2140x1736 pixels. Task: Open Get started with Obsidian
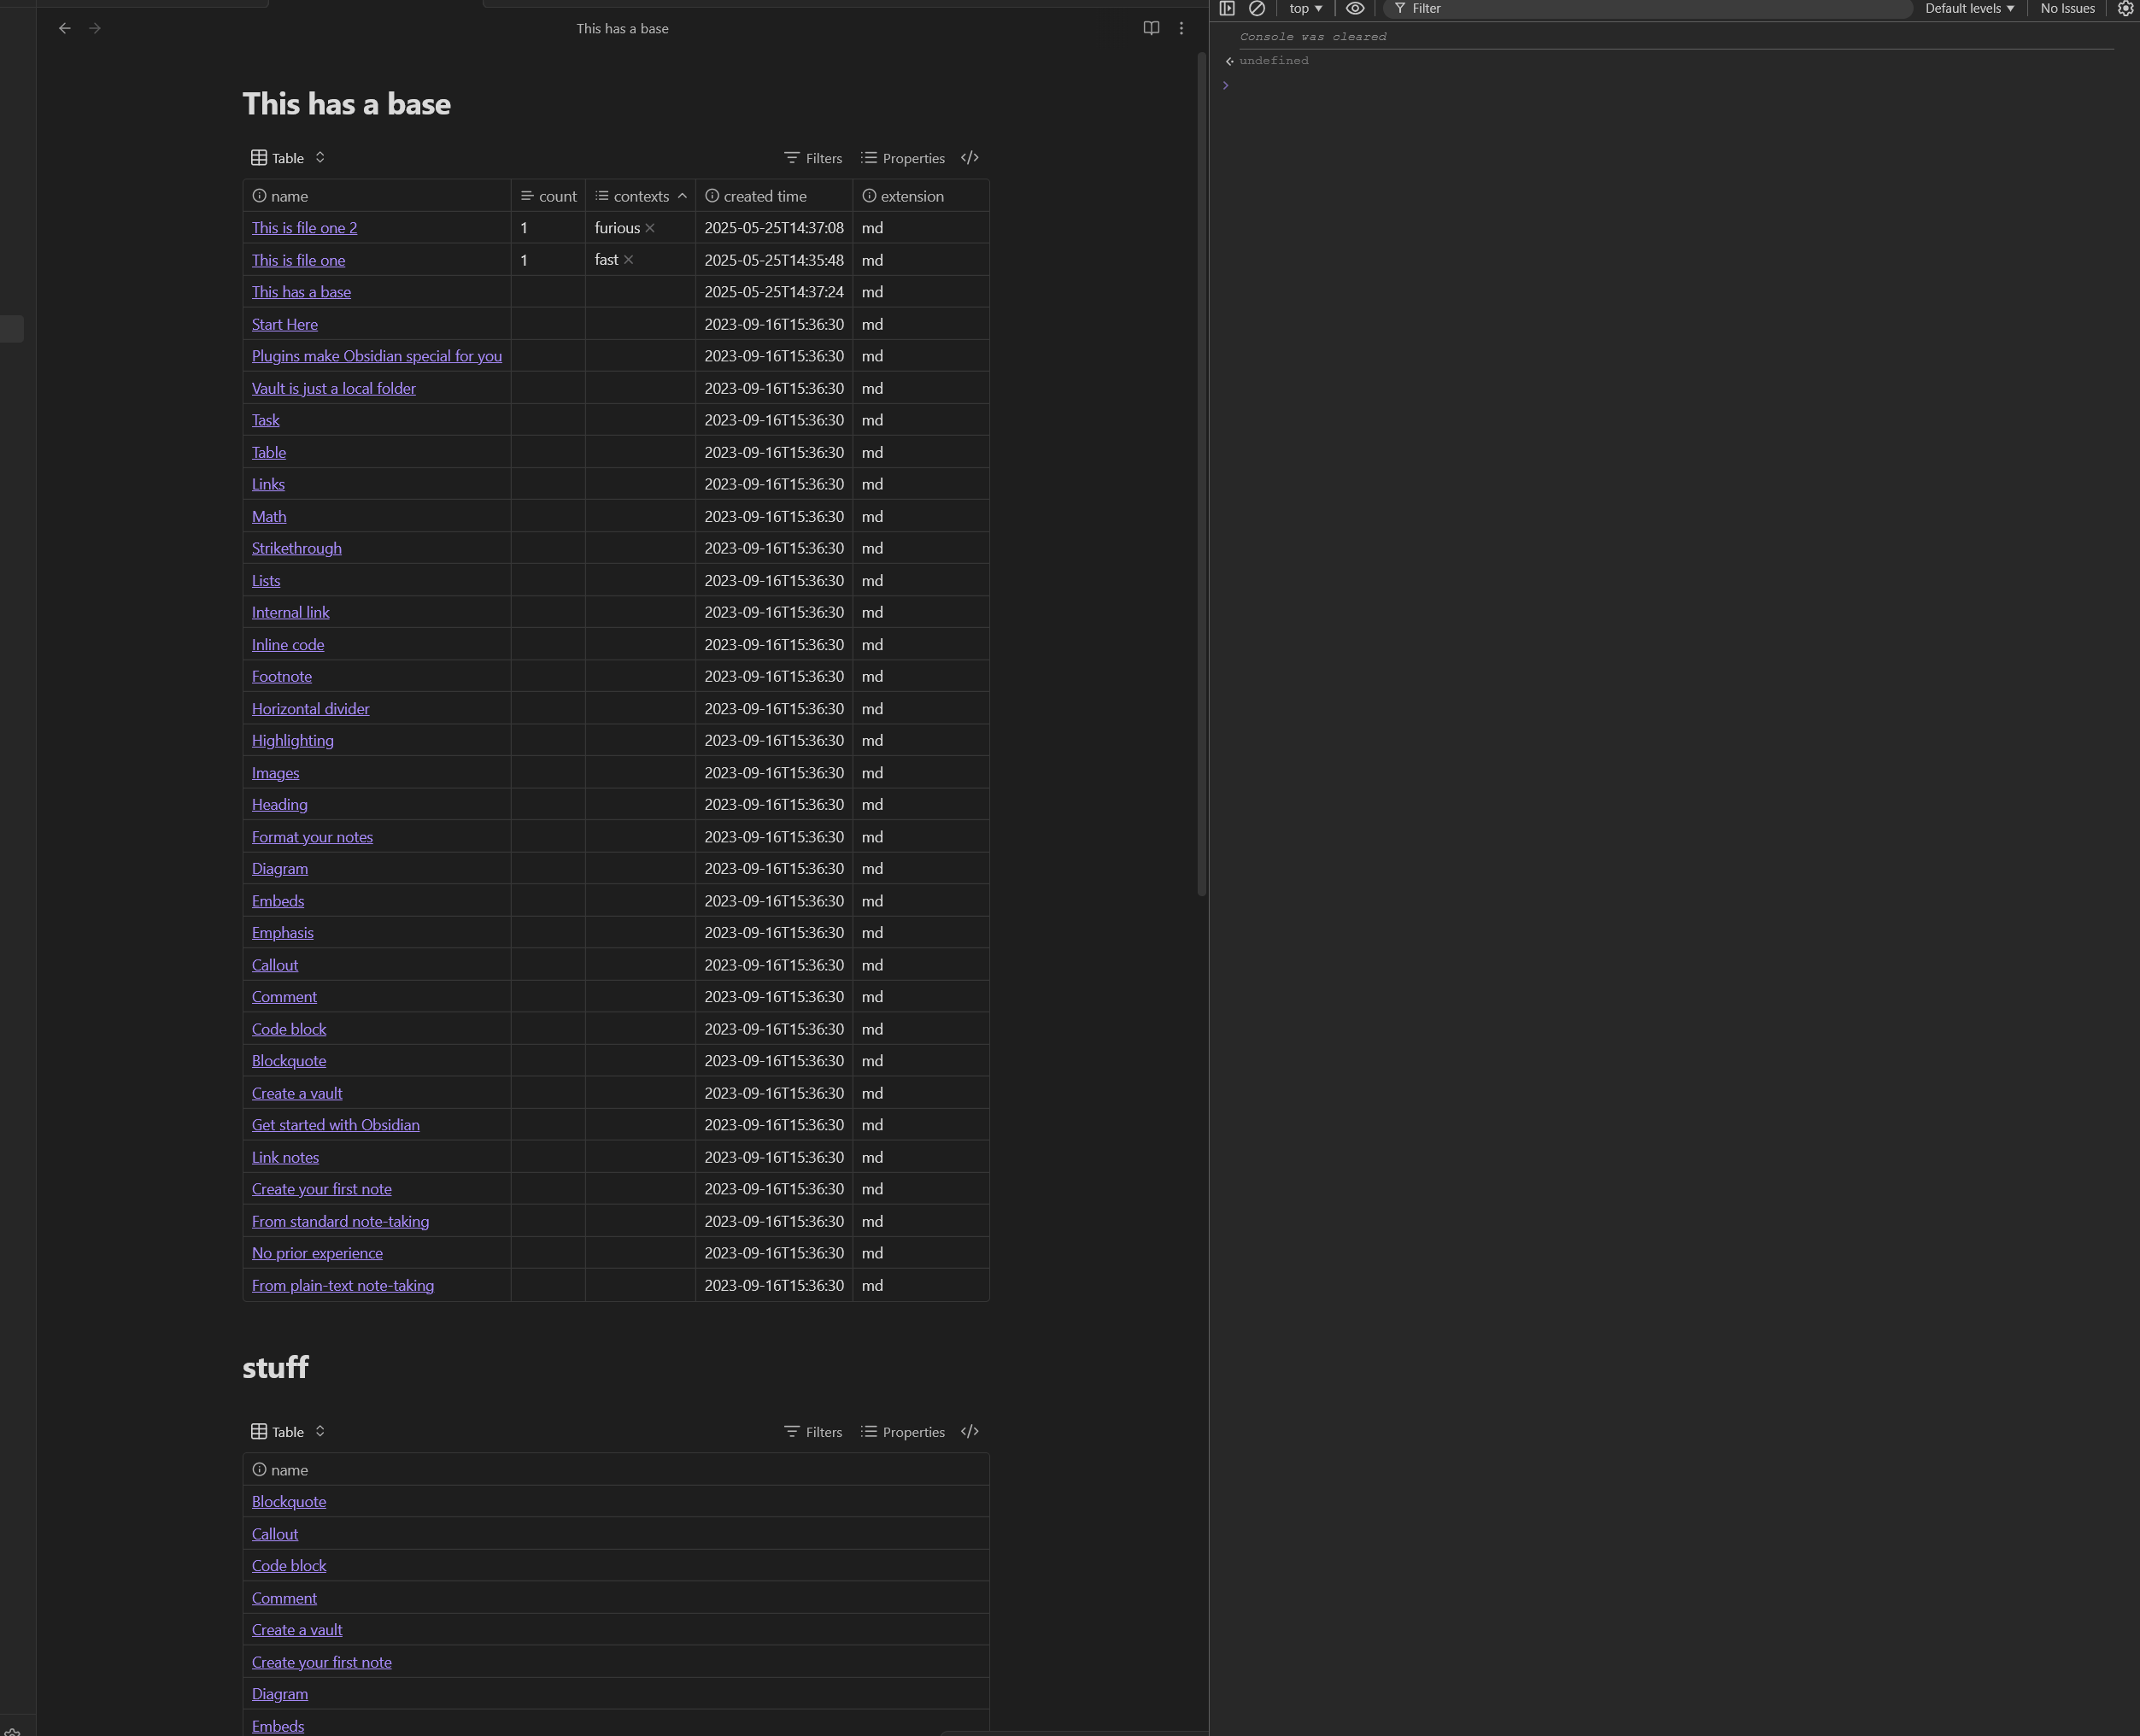click(x=336, y=1125)
